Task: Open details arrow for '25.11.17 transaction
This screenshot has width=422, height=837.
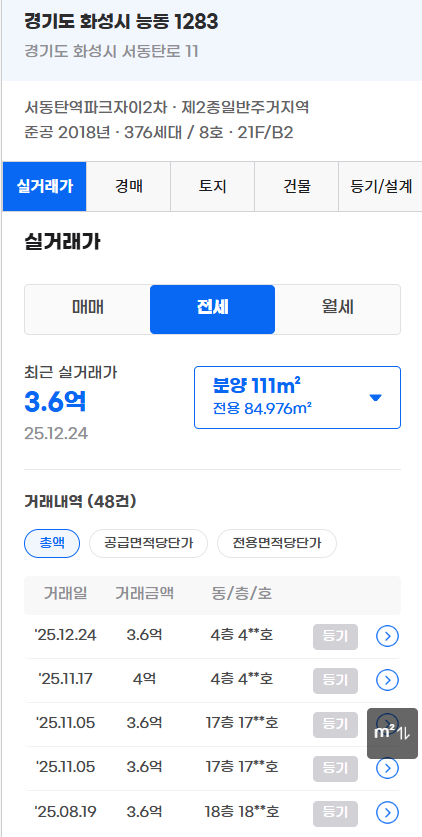Action: coord(387,680)
